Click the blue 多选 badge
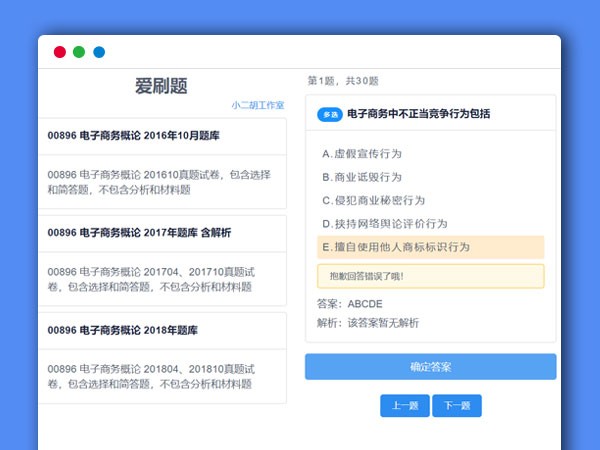Screen dimensions: 600x450 click(x=329, y=115)
